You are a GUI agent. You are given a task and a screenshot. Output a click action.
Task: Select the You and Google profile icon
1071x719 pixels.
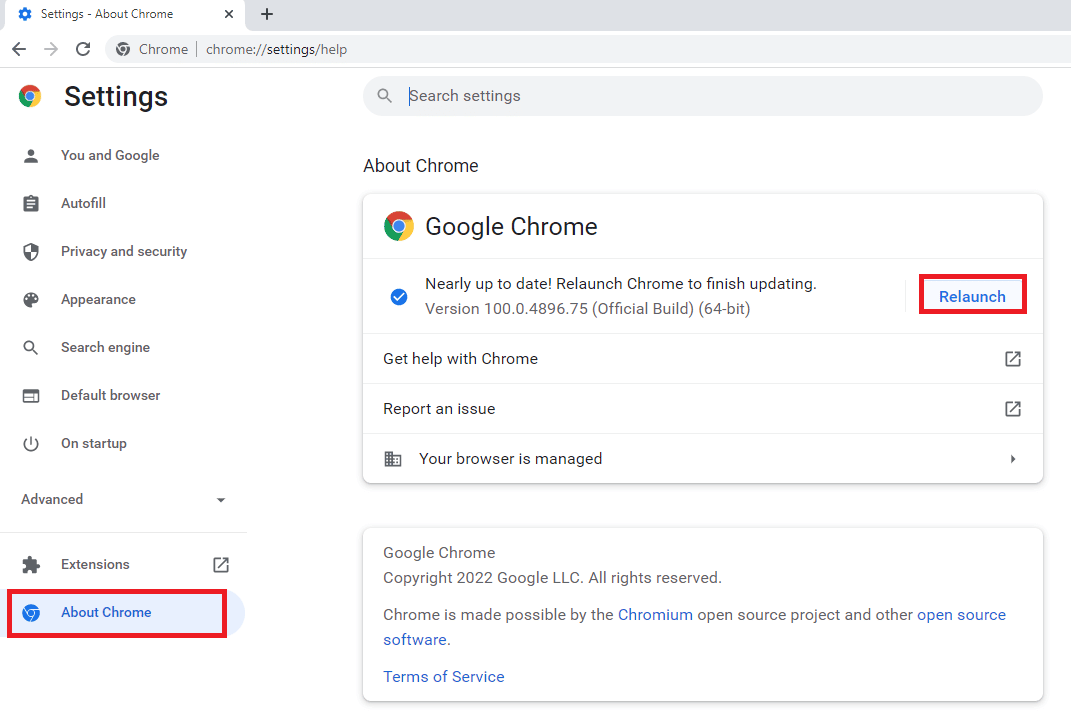pos(31,155)
